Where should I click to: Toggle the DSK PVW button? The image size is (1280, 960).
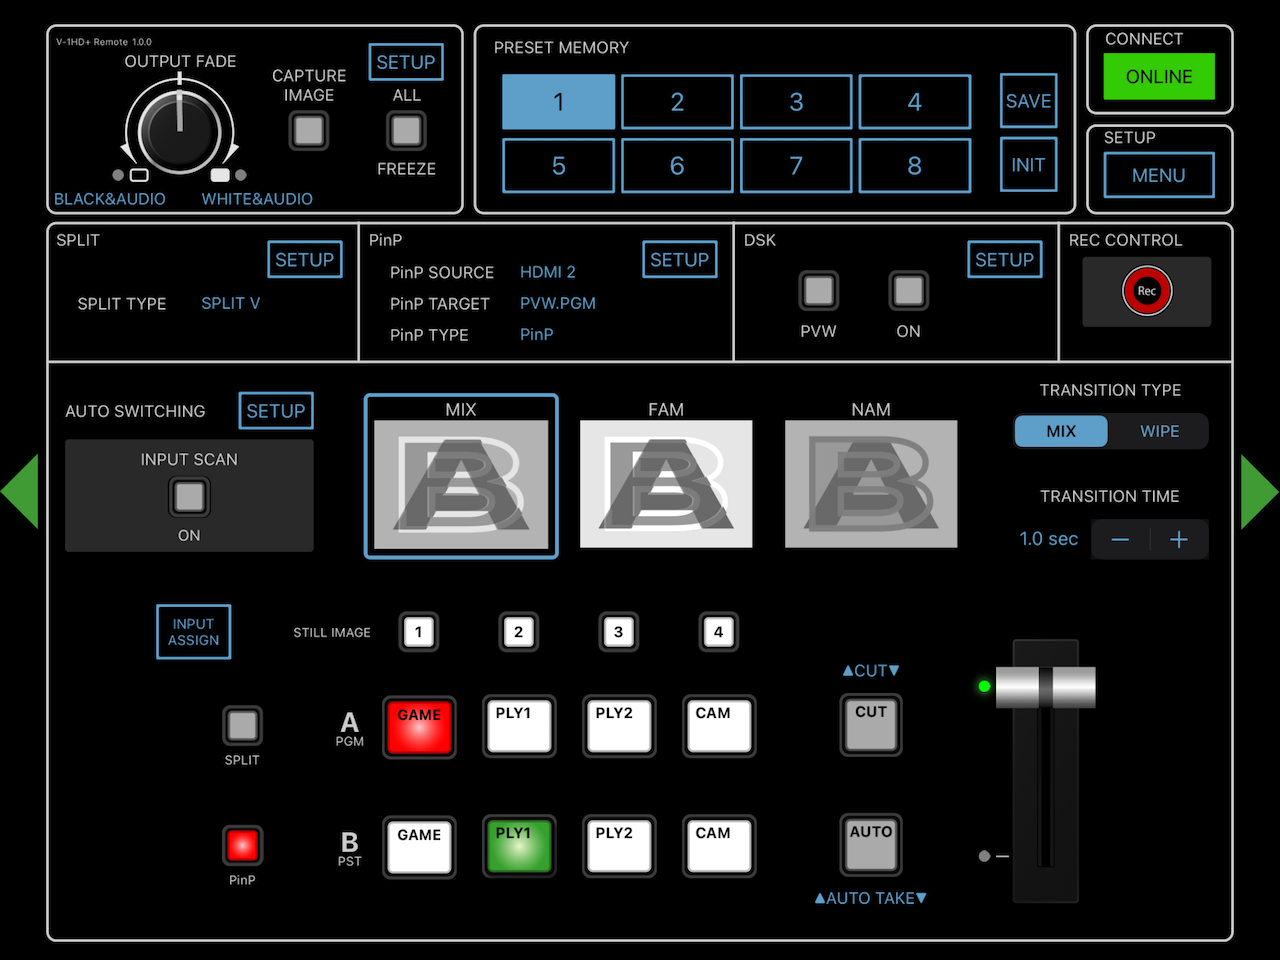(x=818, y=291)
